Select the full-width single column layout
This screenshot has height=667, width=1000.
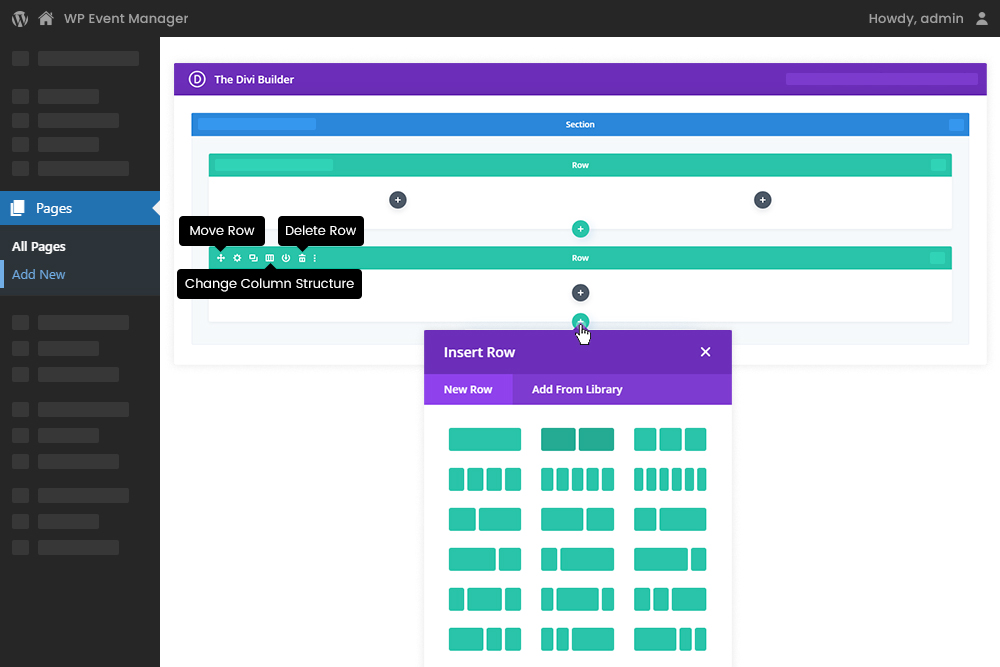[485, 439]
